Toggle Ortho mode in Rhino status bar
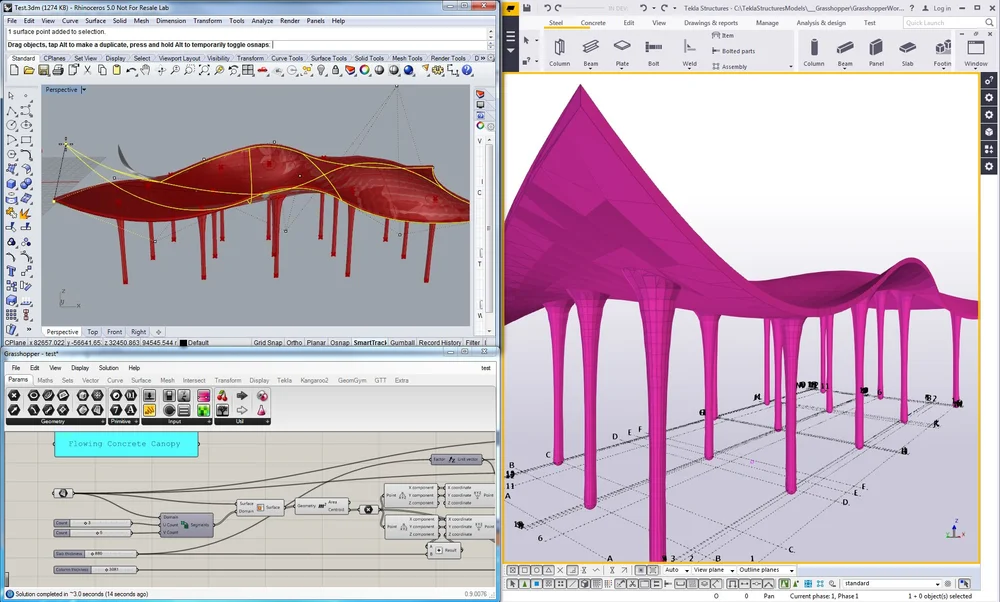The width and height of the screenshot is (1000, 602). [x=295, y=341]
